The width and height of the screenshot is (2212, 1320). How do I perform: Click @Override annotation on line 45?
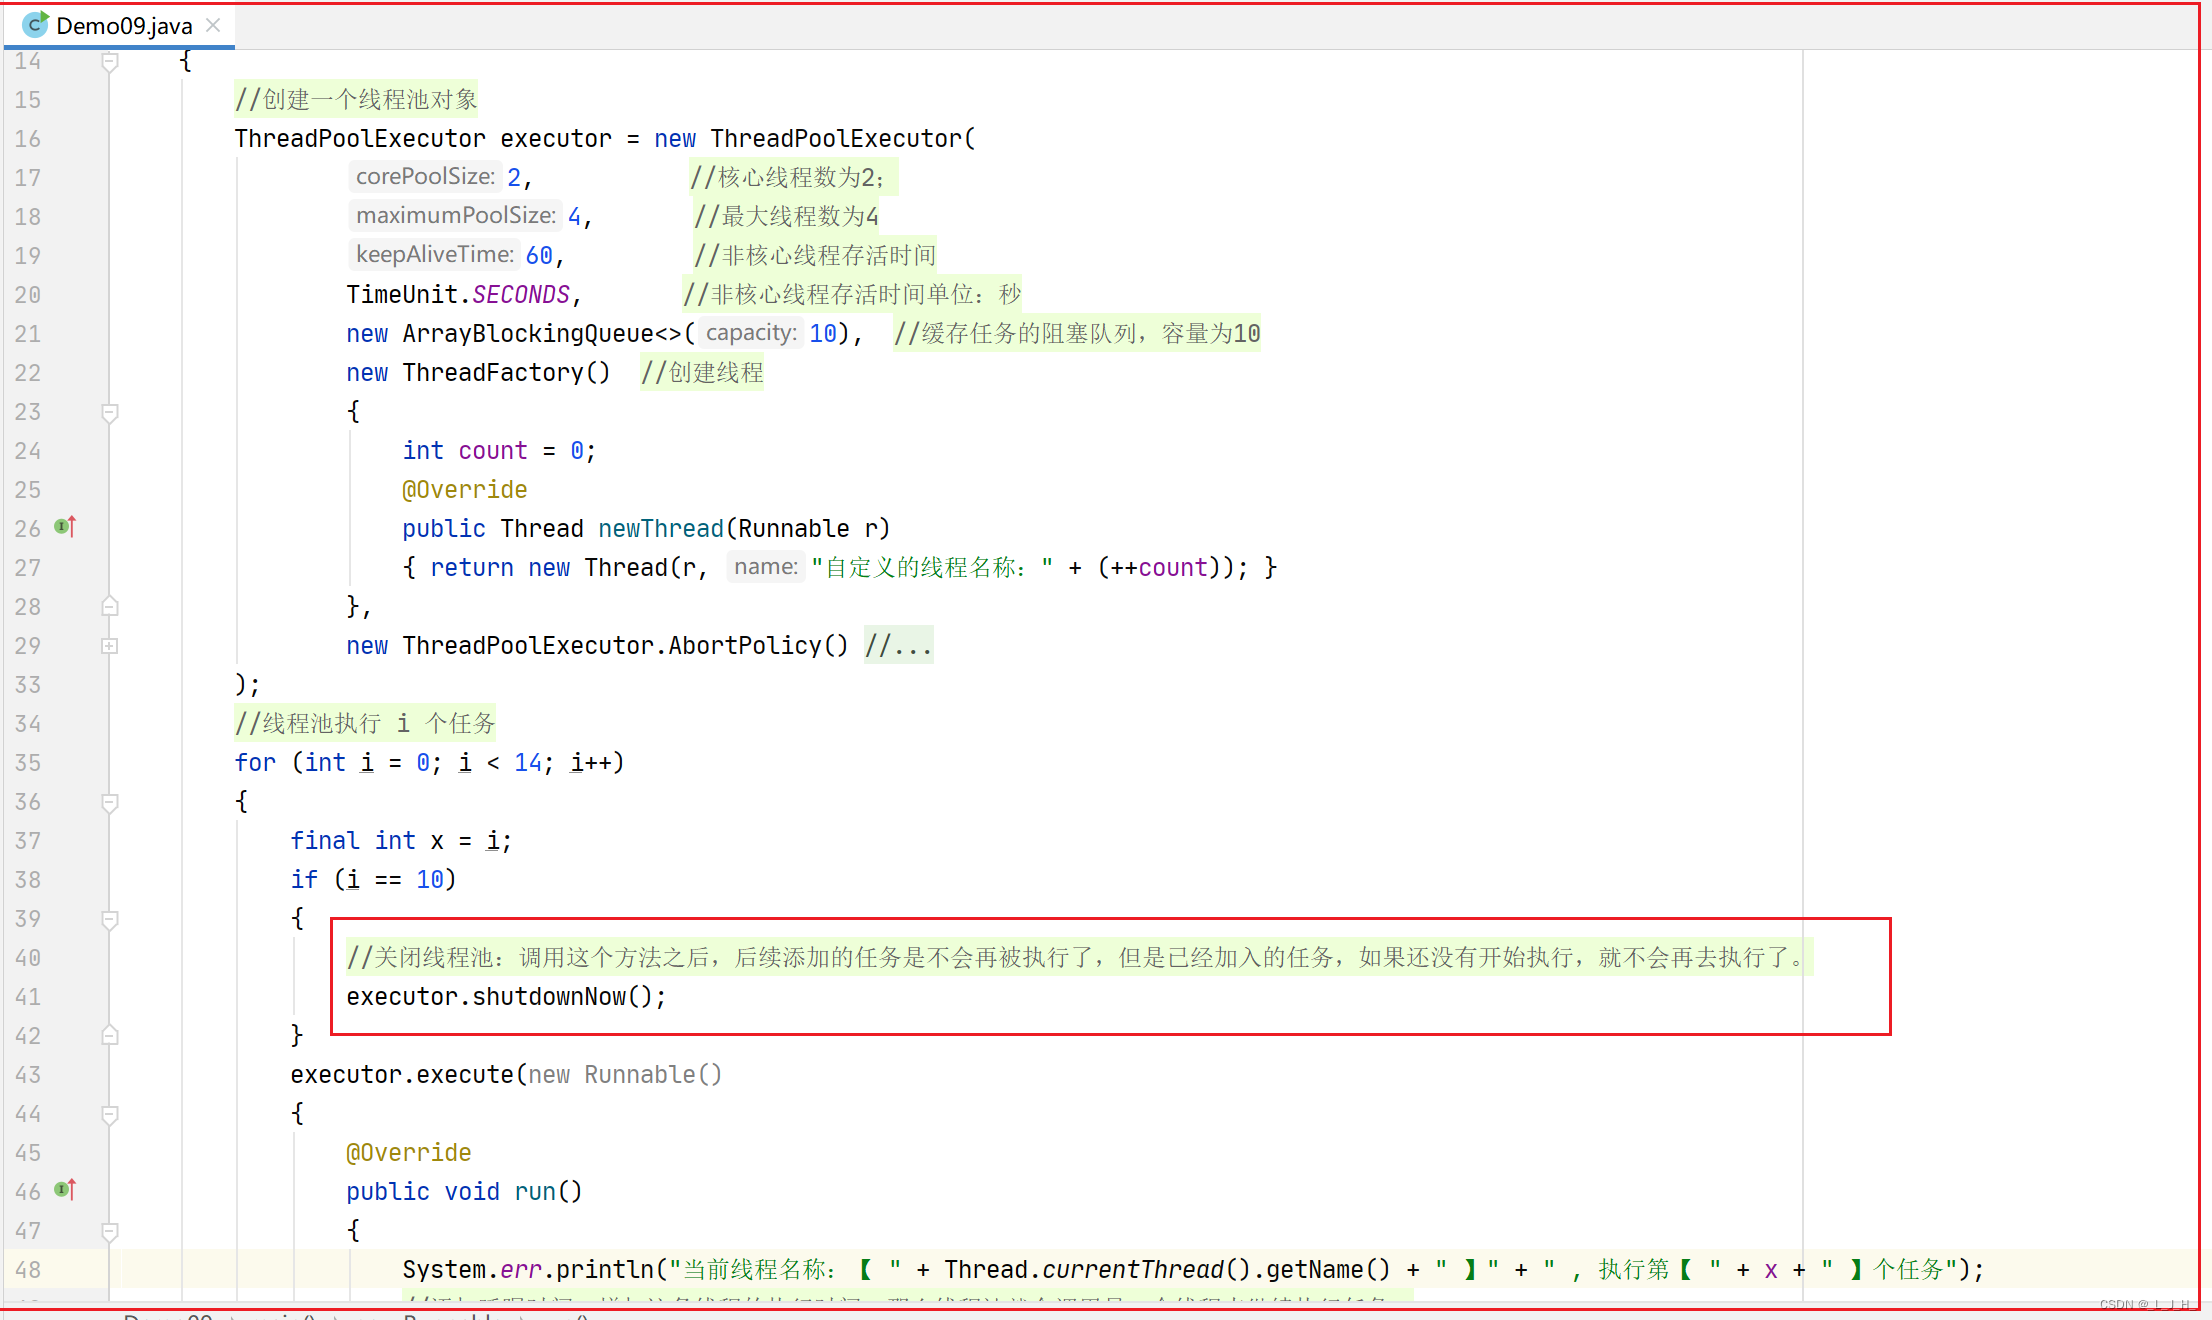pos(409,1153)
